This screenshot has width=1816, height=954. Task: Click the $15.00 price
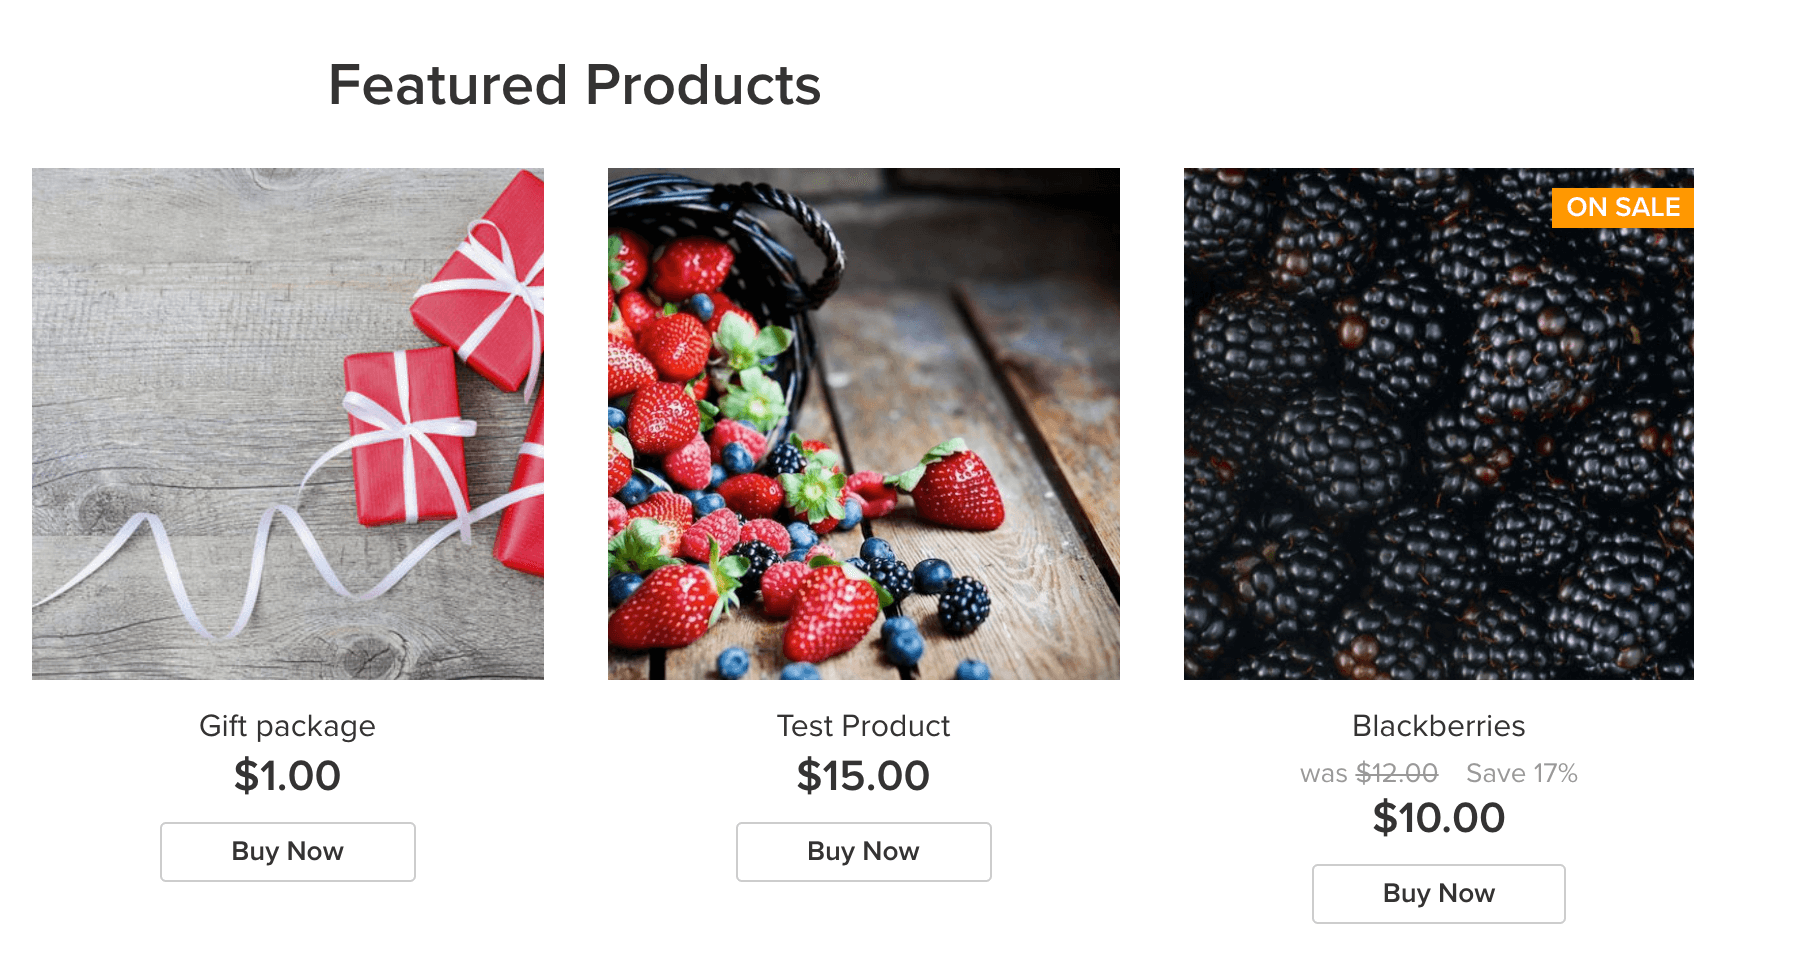tap(863, 776)
